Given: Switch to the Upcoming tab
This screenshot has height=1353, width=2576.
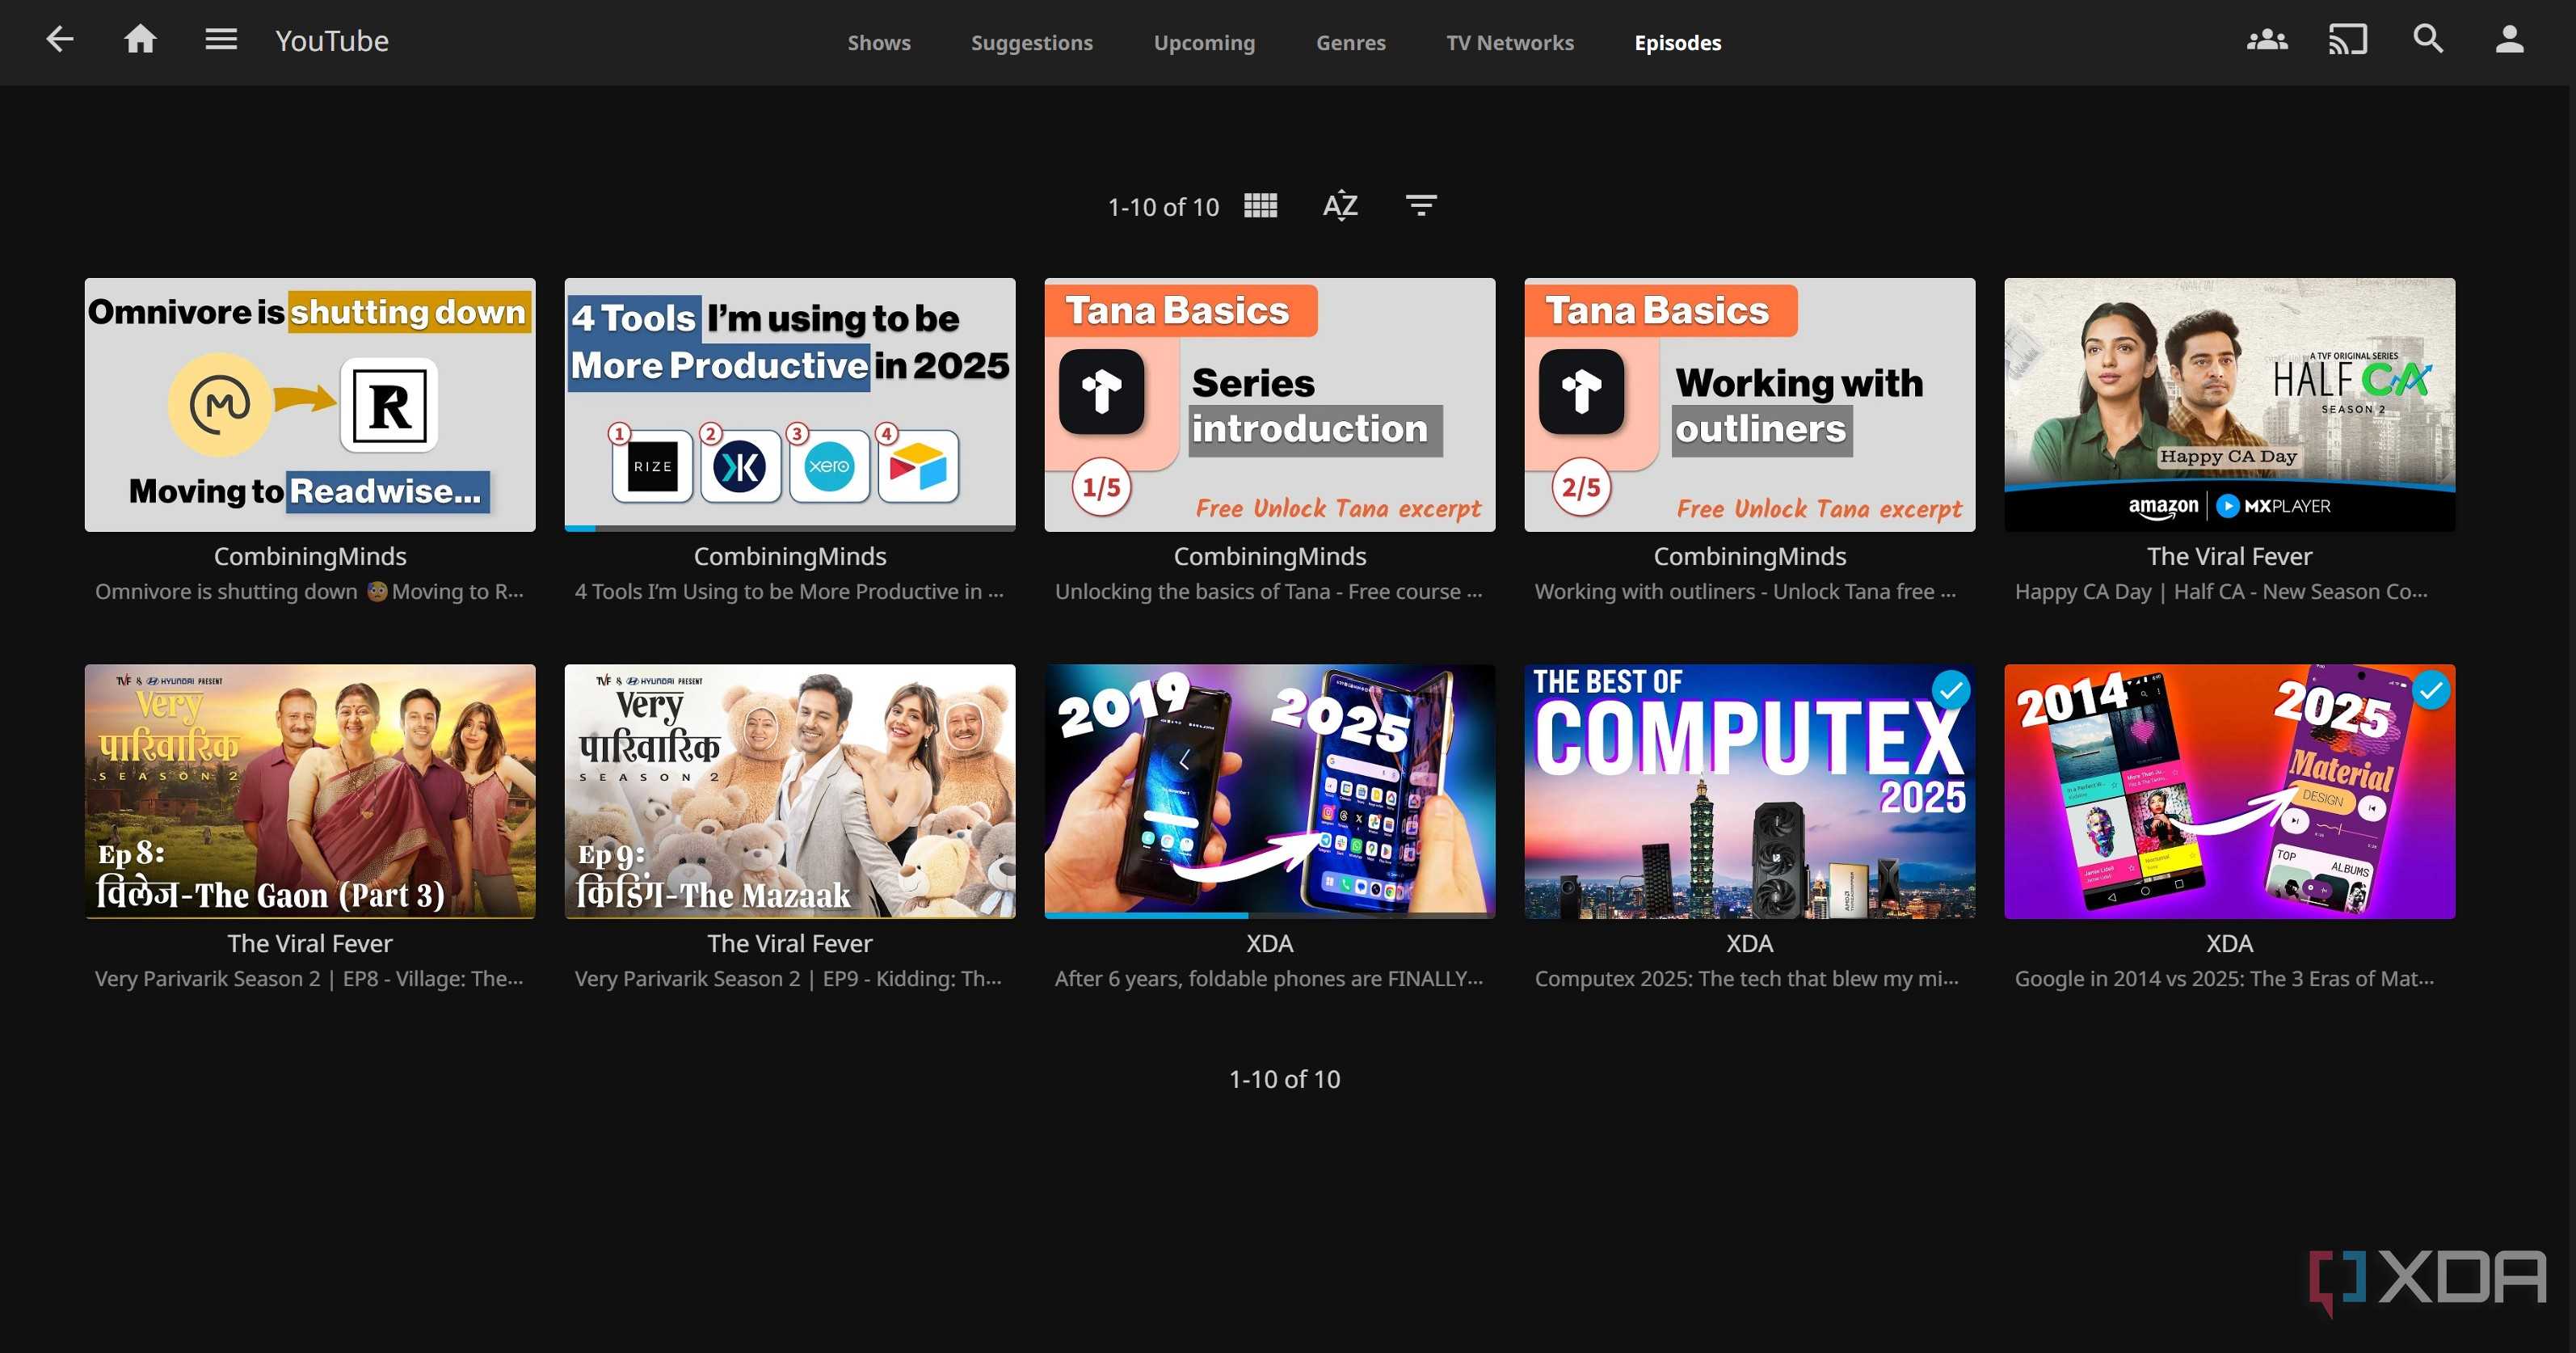Looking at the screenshot, I should (1204, 43).
